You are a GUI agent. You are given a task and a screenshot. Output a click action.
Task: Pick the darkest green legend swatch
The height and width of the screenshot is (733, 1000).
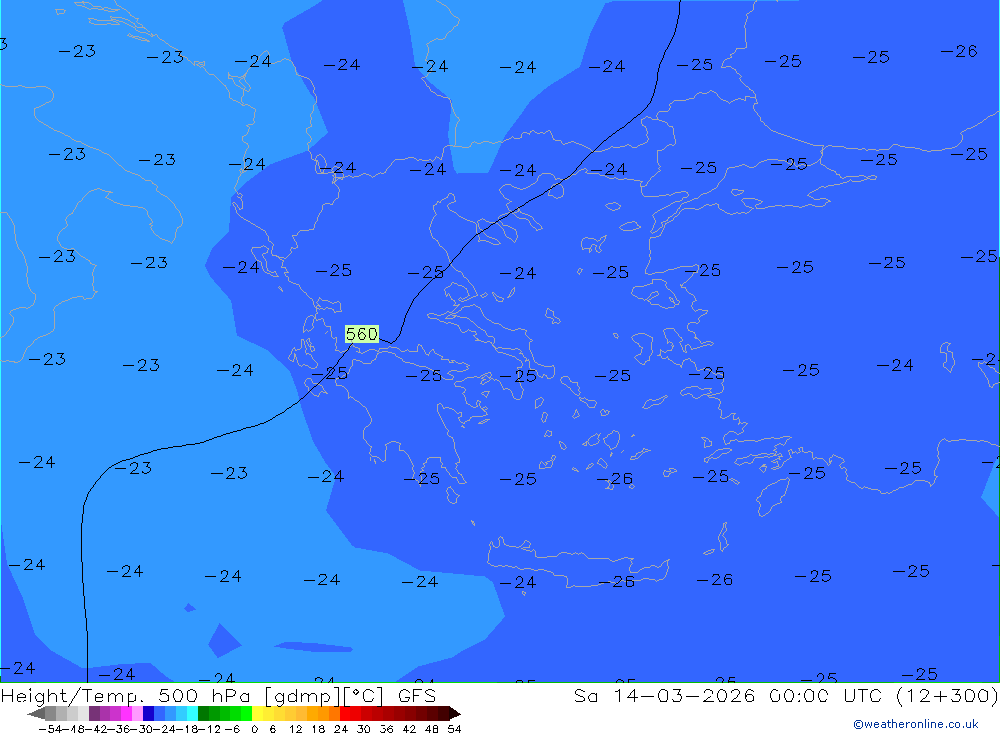(203, 713)
